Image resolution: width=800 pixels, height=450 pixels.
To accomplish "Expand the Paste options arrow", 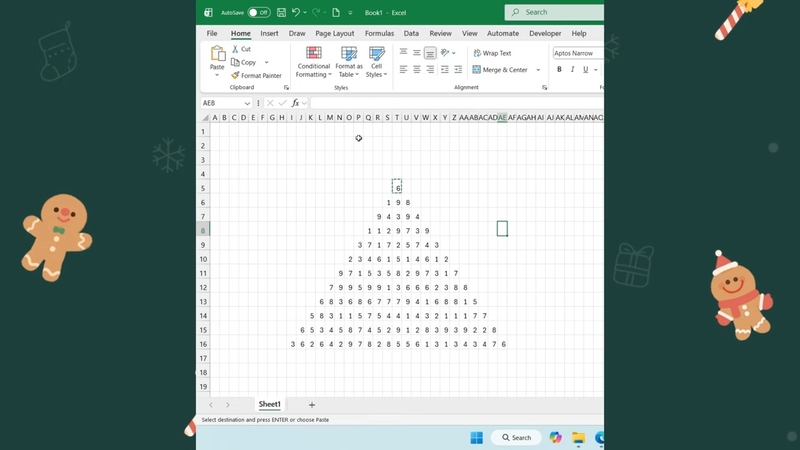I will [x=217, y=75].
